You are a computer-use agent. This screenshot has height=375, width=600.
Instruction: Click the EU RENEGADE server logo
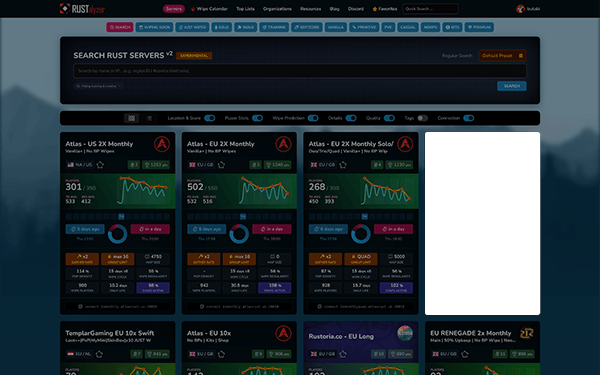527,333
